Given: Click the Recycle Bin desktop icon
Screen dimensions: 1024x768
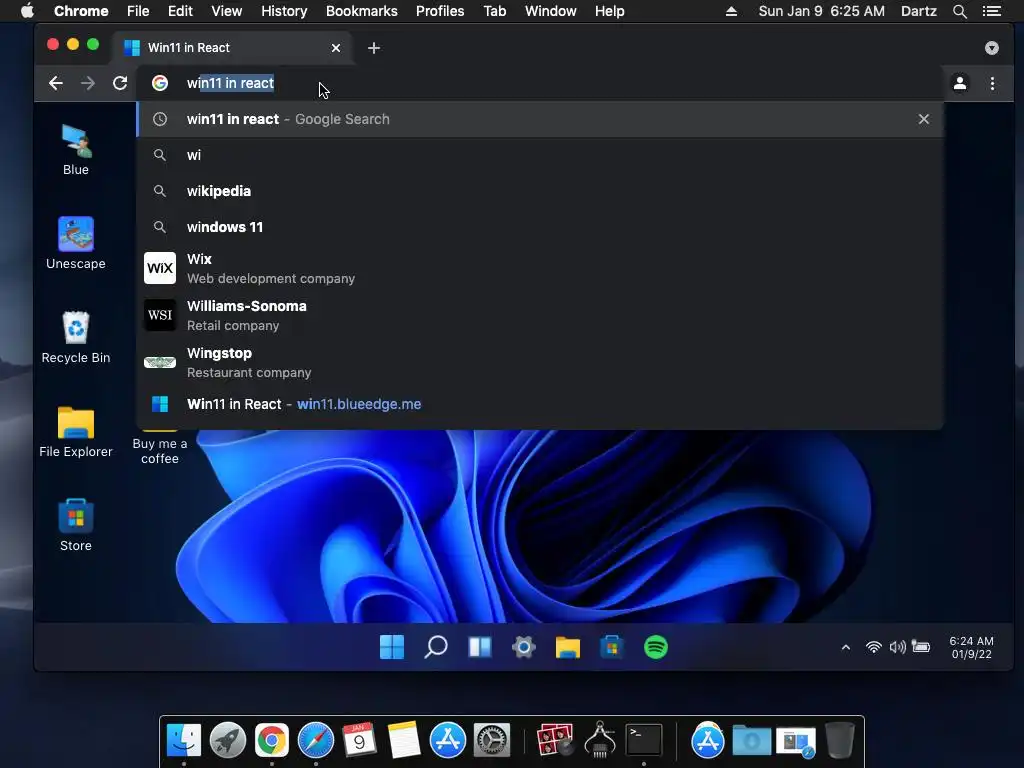Looking at the screenshot, I should [x=76, y=337].
